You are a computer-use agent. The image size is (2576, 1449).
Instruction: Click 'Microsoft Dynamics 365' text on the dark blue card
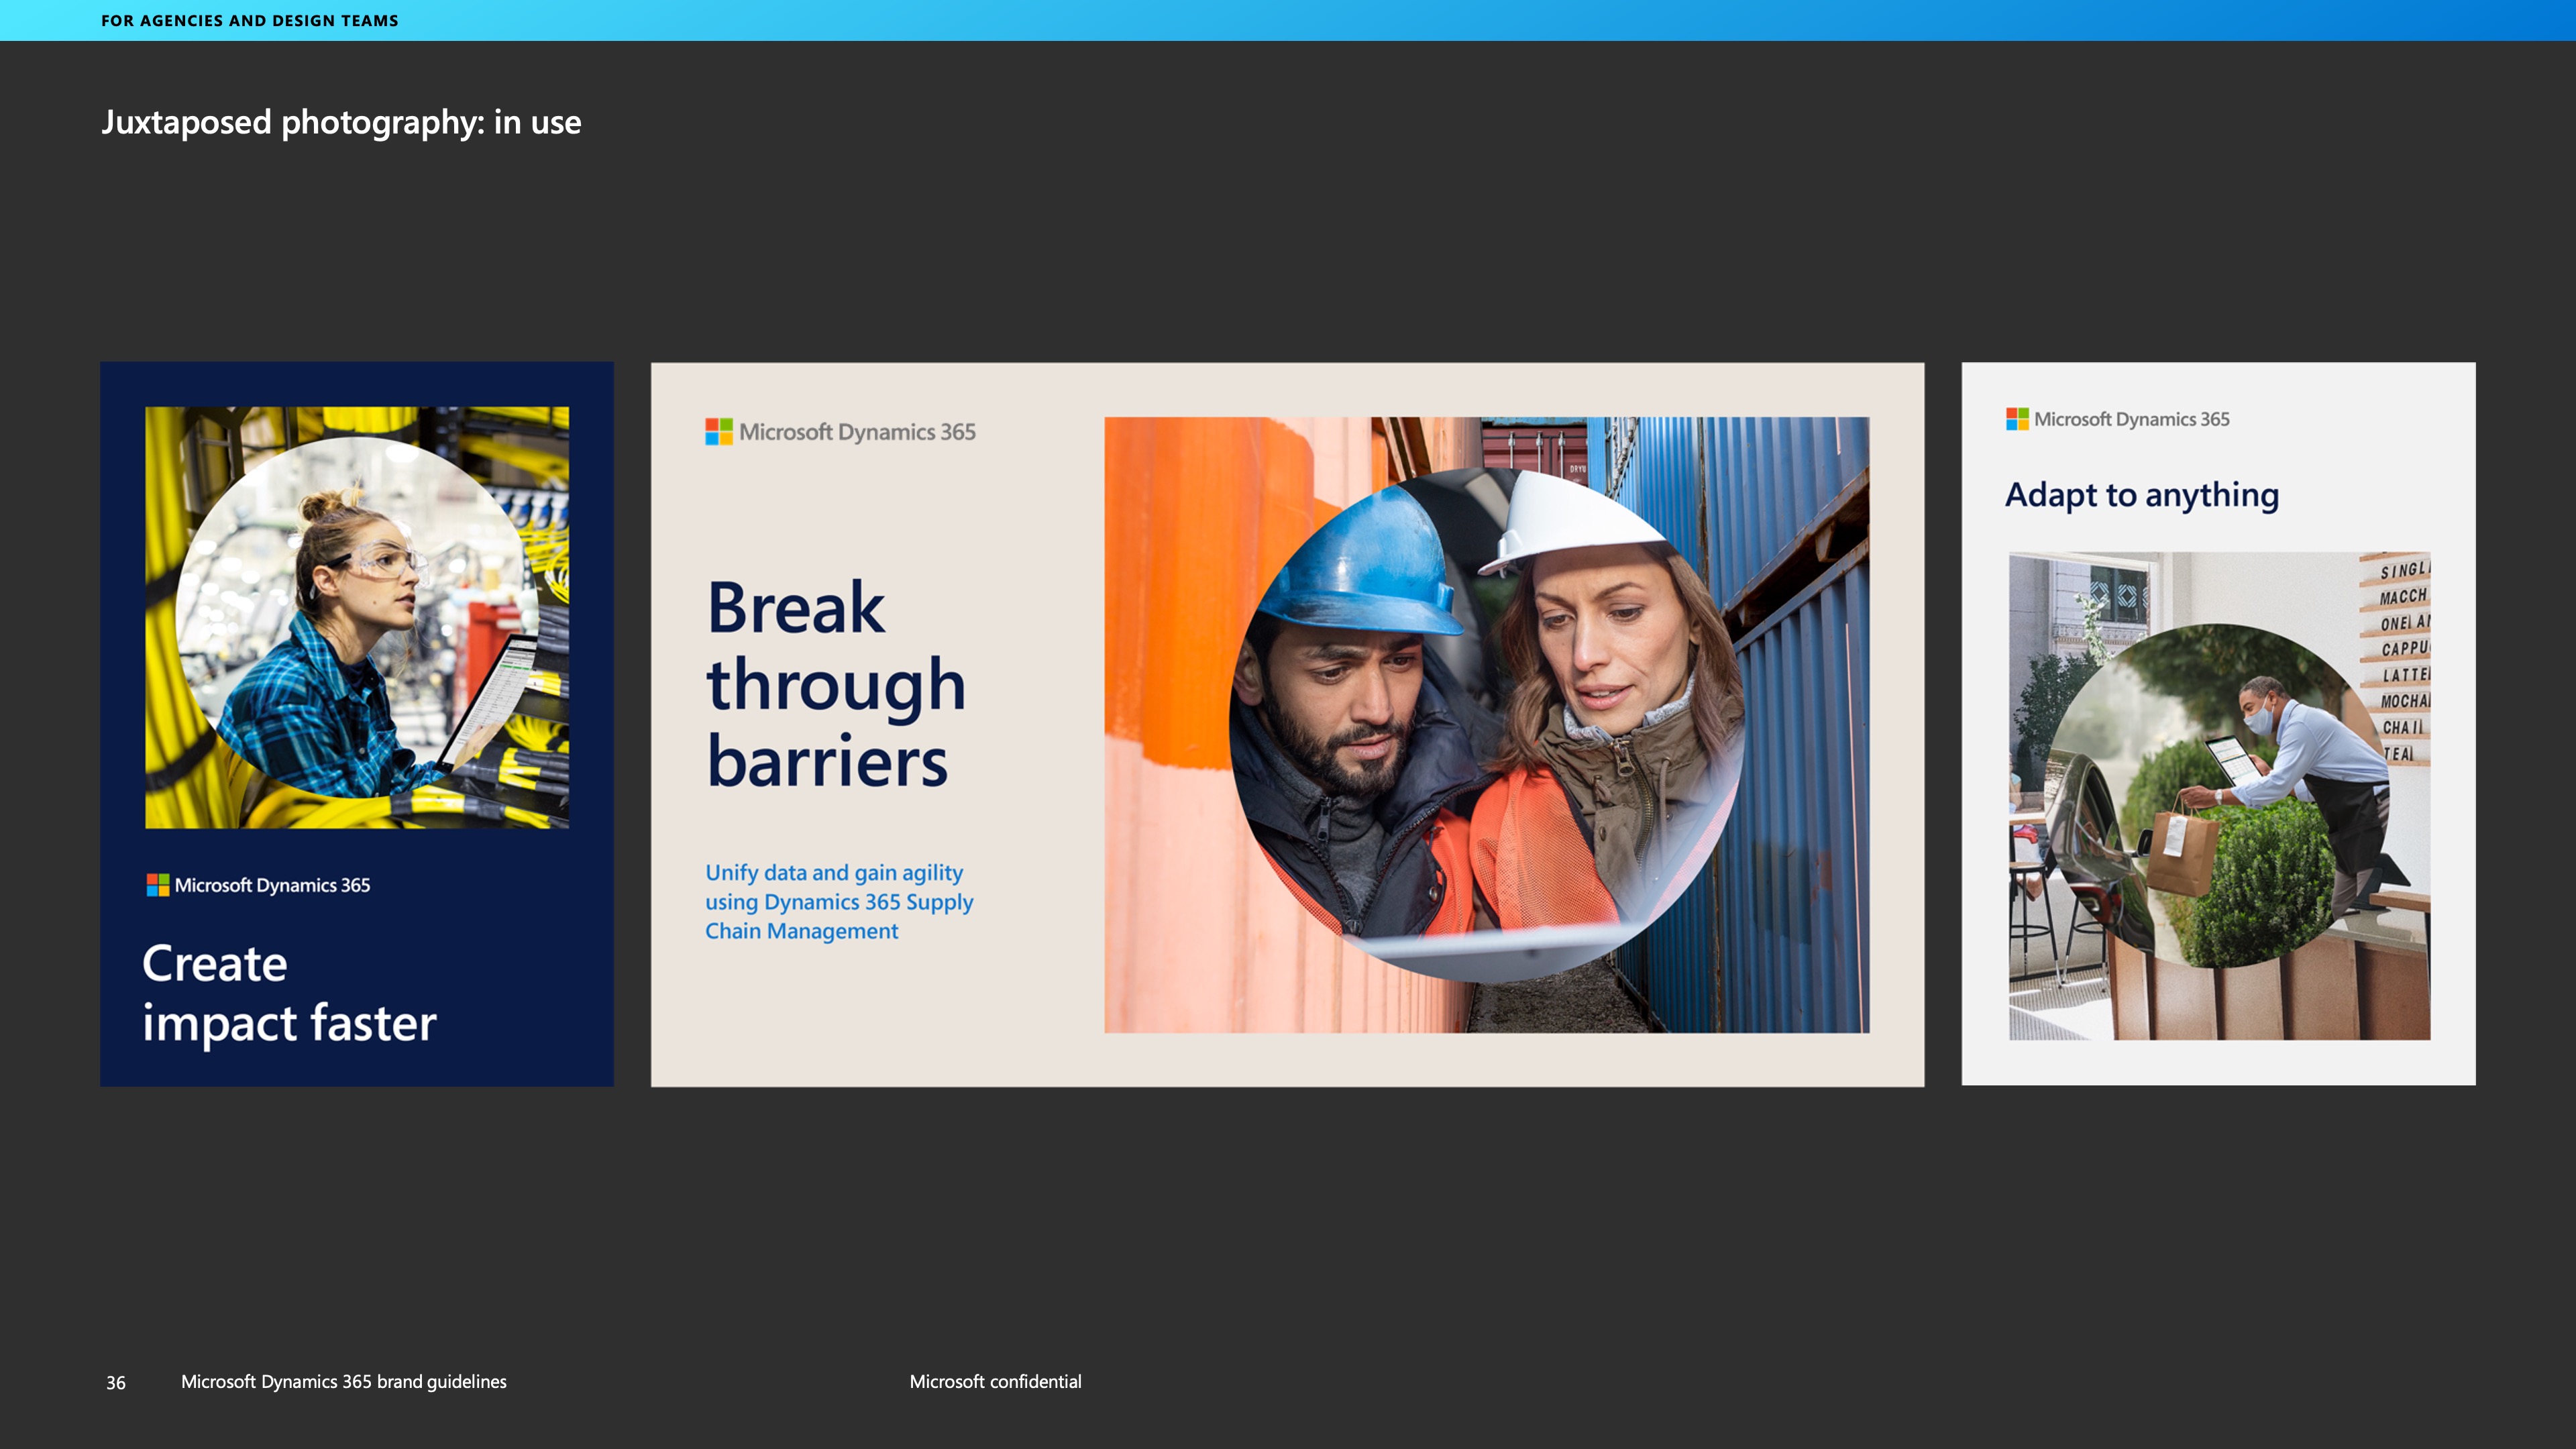(272, 885)
